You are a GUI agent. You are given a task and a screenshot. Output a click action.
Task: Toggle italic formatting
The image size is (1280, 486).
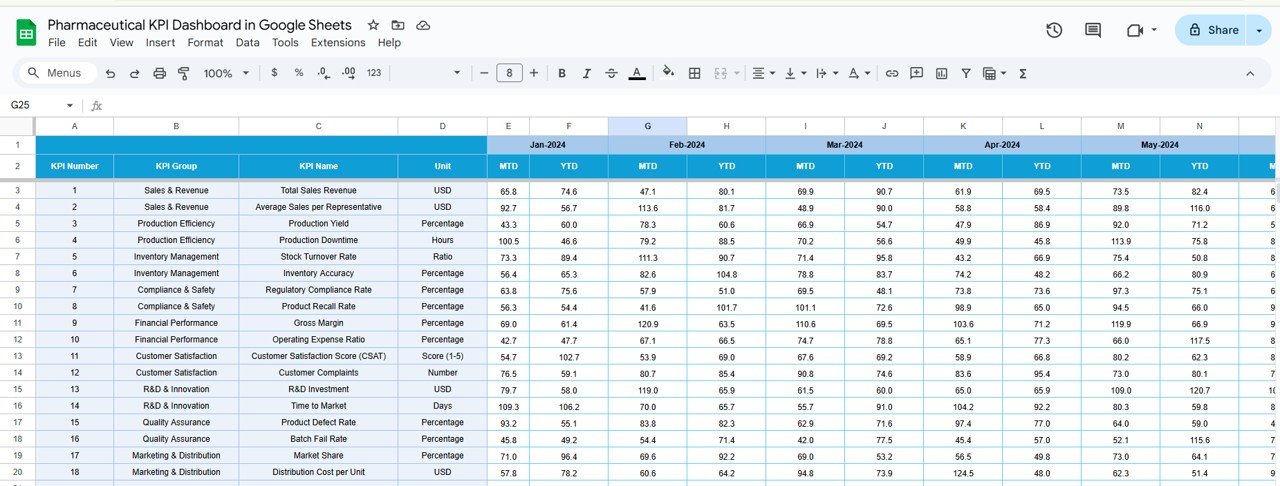[x=586, y=73]
